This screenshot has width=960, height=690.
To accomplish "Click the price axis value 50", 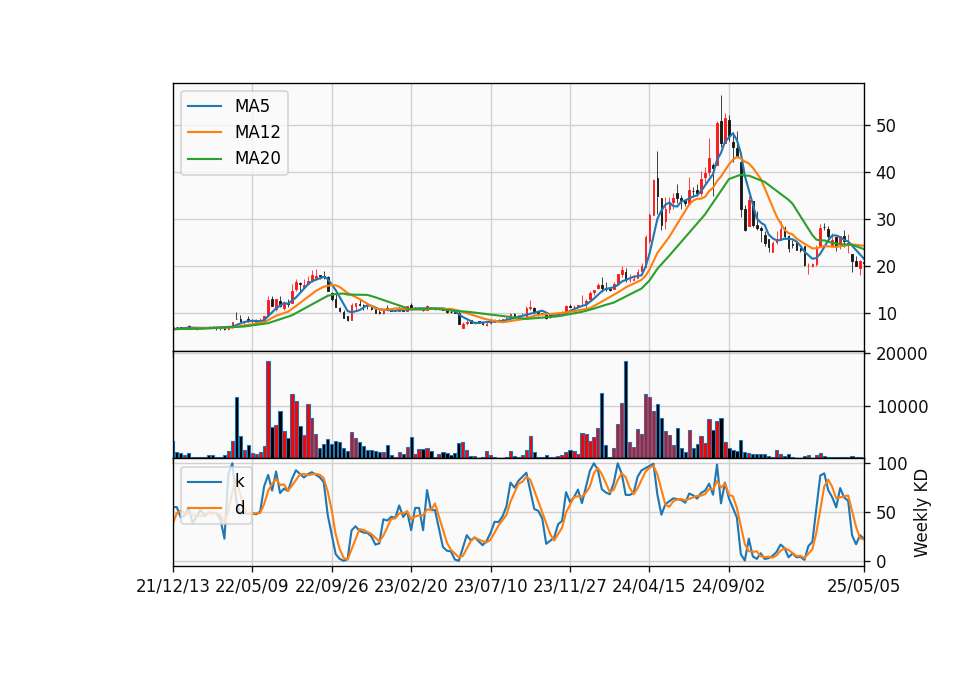I will point(886,126).
